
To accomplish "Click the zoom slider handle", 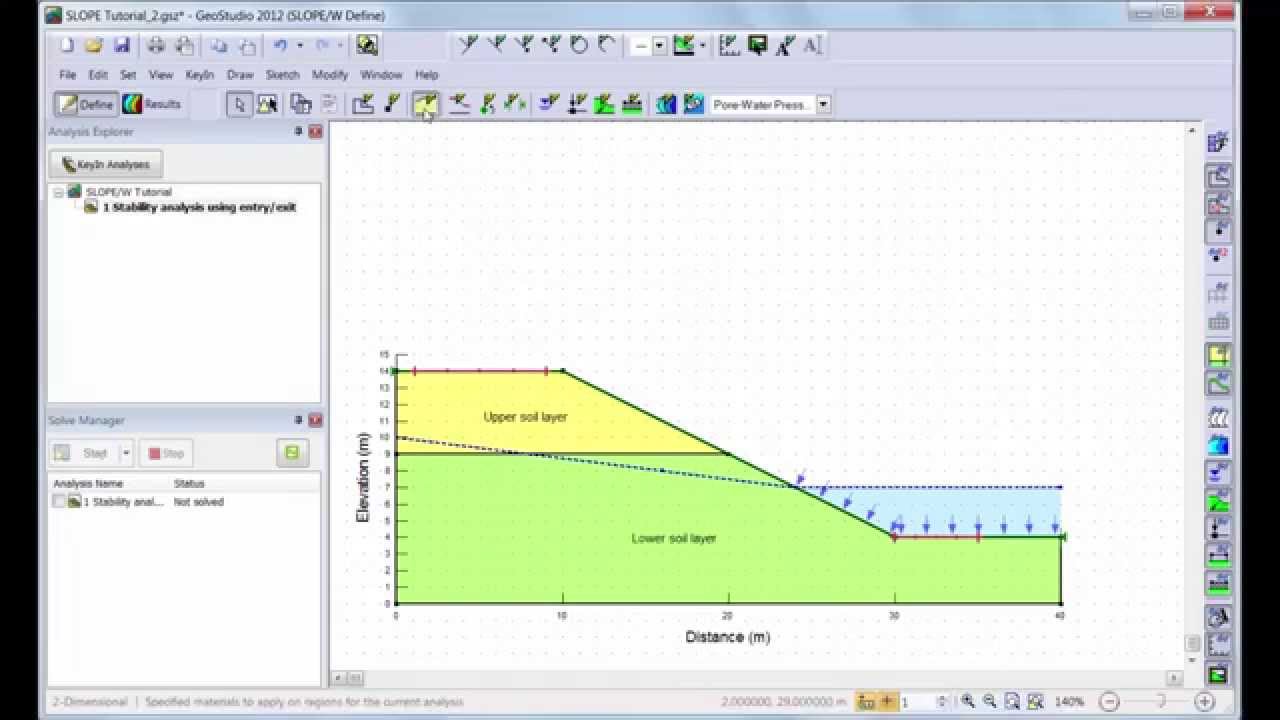I will (x=1161, y=702).
